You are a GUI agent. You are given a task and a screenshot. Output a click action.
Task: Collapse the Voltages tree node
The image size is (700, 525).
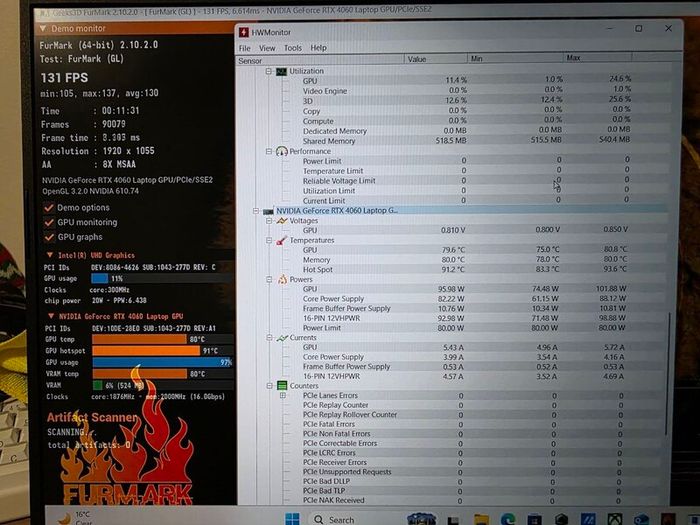coord(269,221)
